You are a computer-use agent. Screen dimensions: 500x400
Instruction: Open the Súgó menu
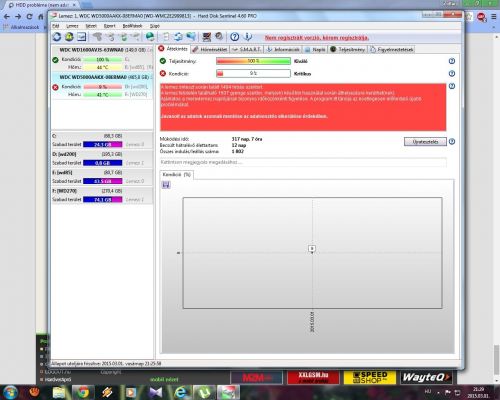pyautogui.click(x=155, y=26)
